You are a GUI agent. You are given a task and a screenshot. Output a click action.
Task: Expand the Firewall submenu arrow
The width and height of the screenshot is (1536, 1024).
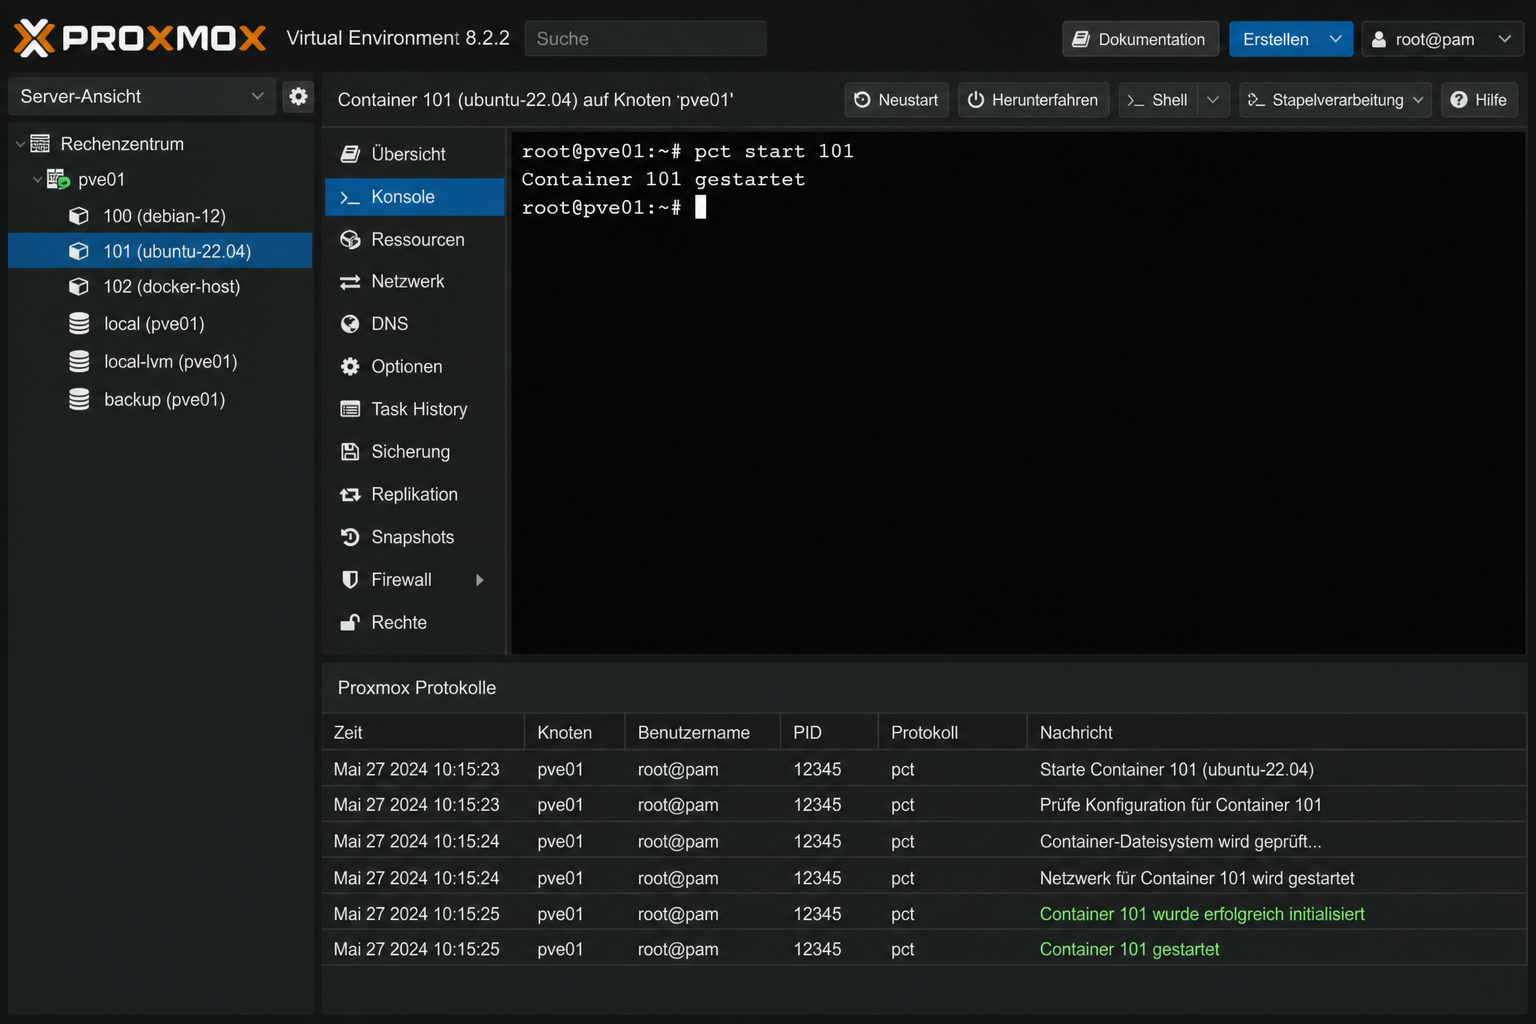click(x=480, y=580)
